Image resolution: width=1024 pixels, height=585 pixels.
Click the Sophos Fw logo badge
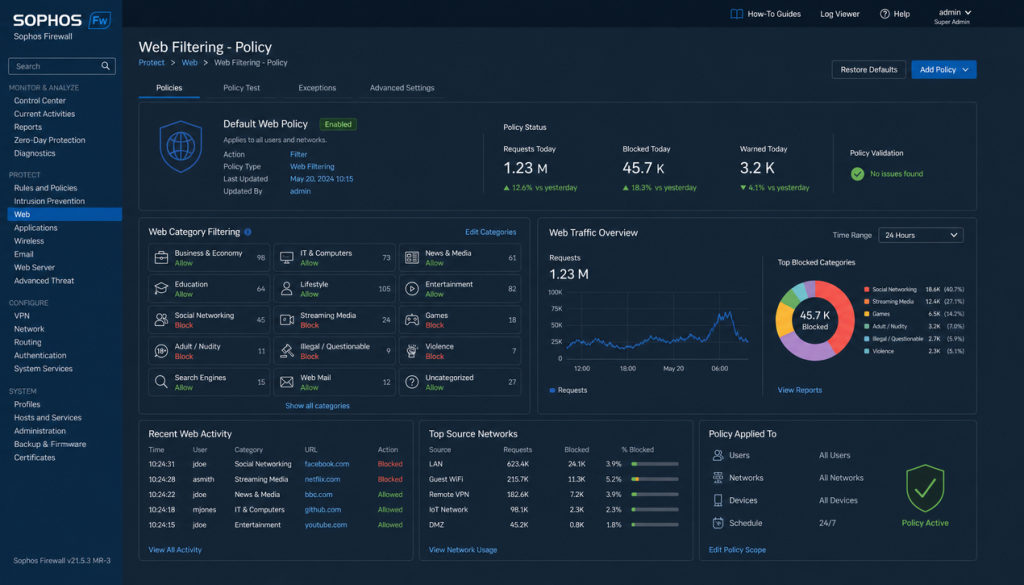[99, 20]
